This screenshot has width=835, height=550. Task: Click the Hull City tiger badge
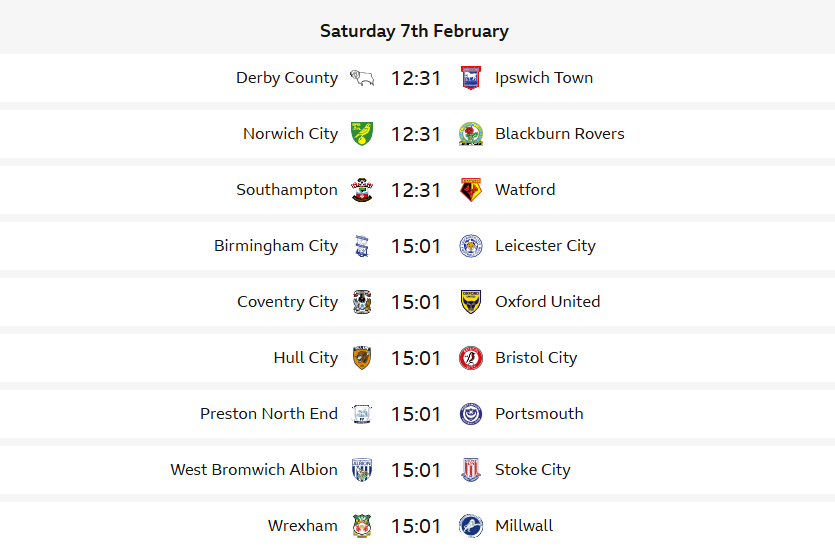pos(362,358)
